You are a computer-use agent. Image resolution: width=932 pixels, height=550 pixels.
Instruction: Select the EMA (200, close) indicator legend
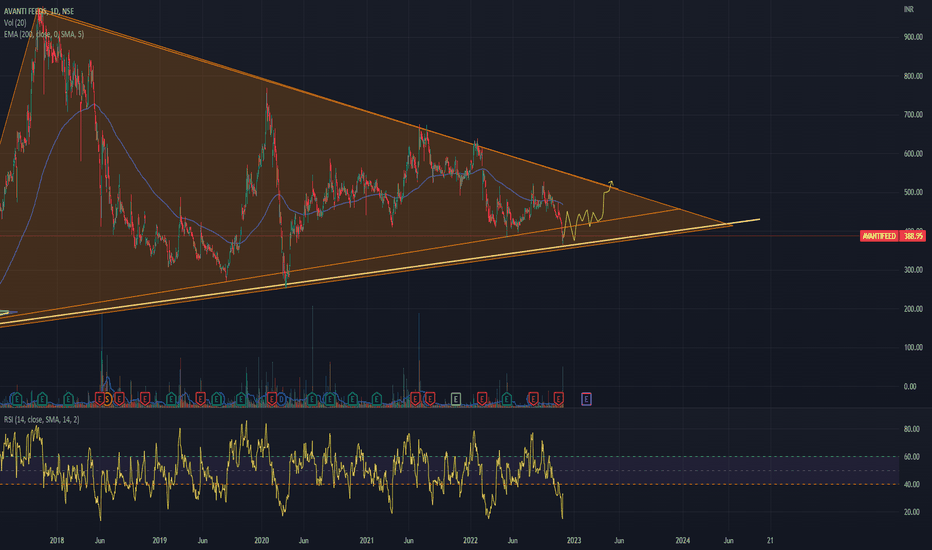tap(44, 34)
